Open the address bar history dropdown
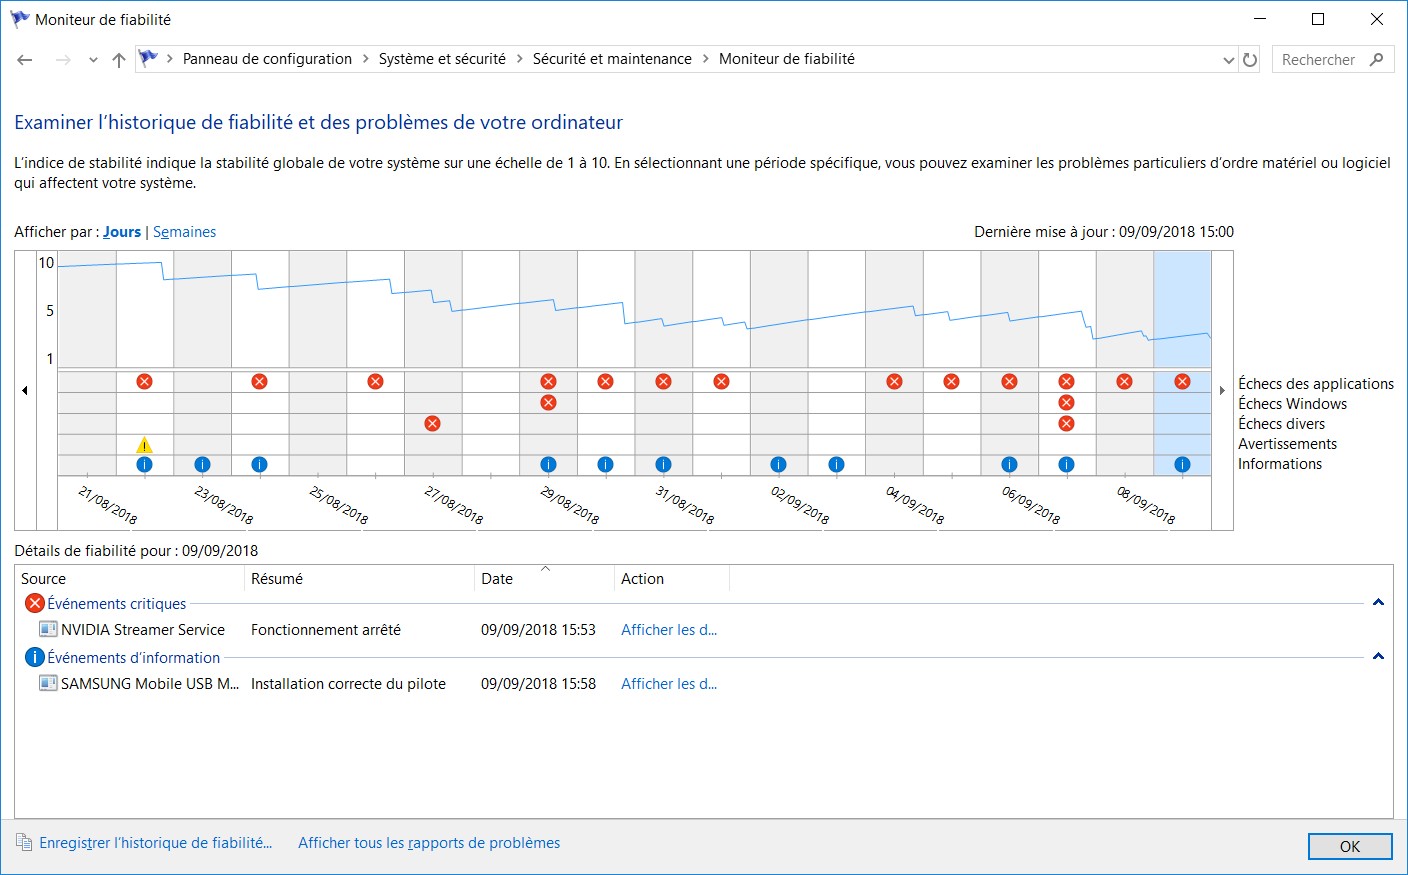This screenshot has height=875, width=1408. coord(1229,60)
